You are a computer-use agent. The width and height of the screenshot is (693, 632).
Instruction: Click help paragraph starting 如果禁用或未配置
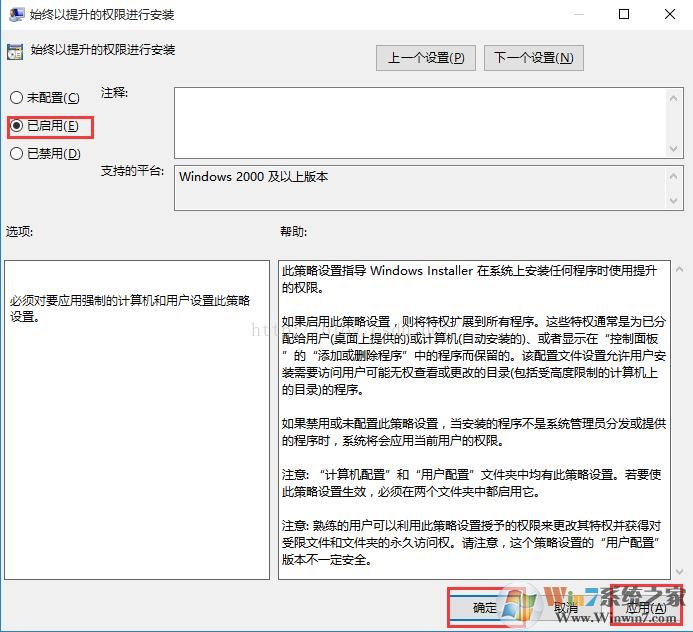click(x=474, y=432)
